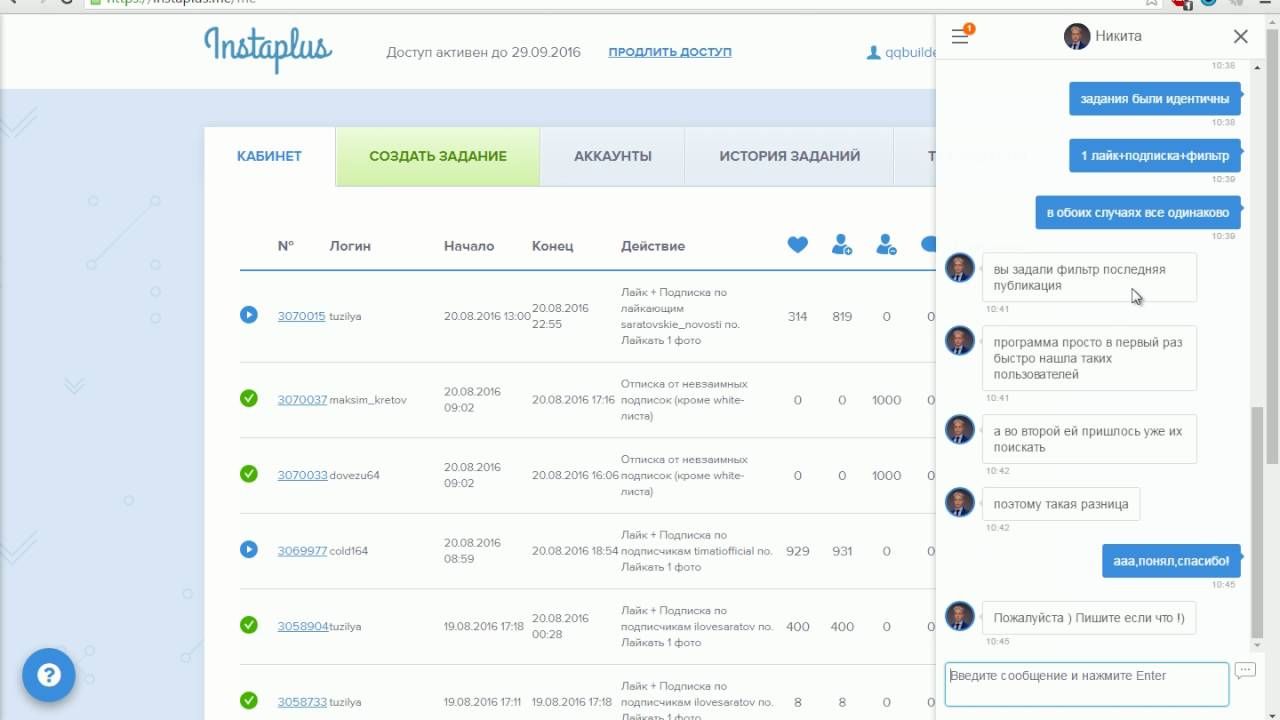Open the chat hamburger menu with notification badge
Image resolution: width=1280 pixels, height=720 pixels.
(960, 37)
